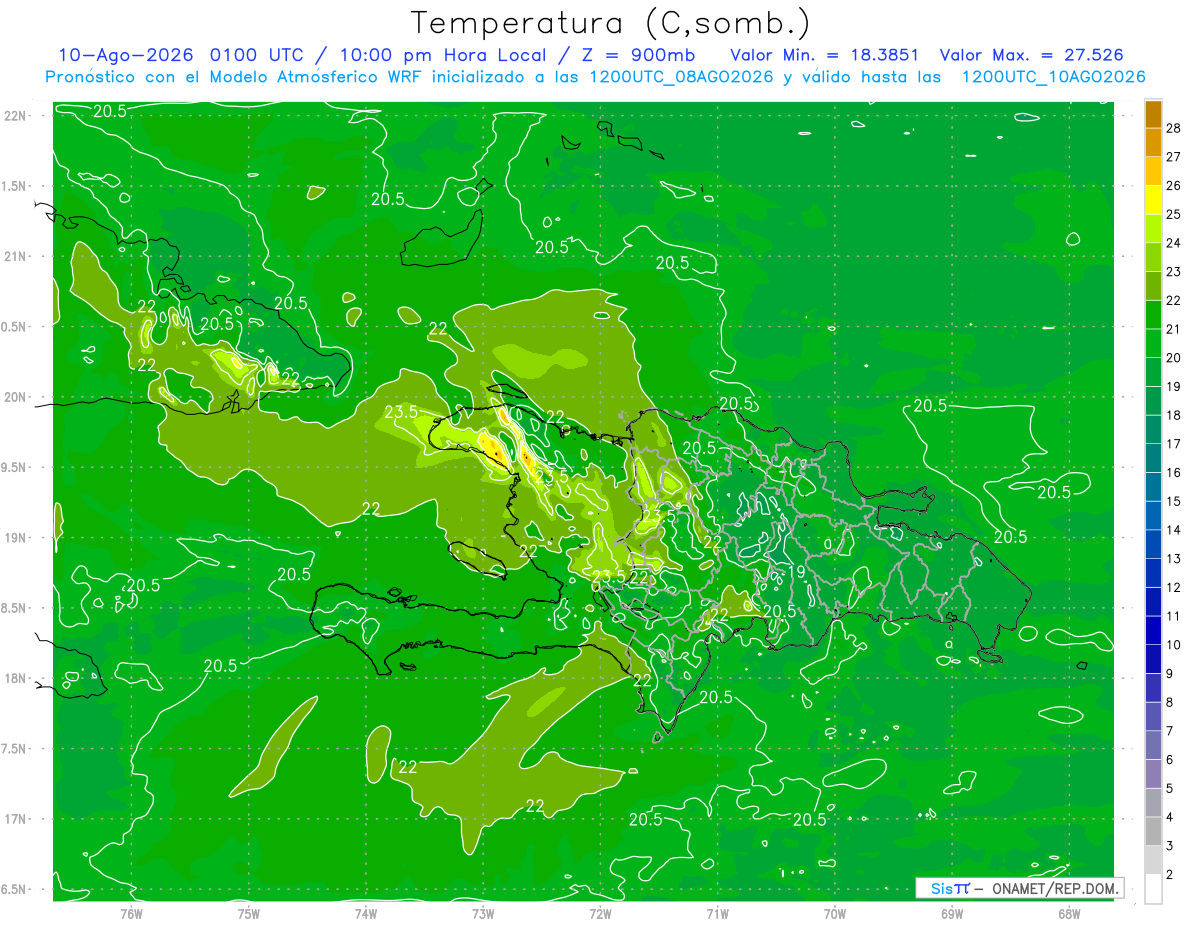Click the 22N latitude axis label
Viewport: 1200px width, 927px height.
click(15, 116)
